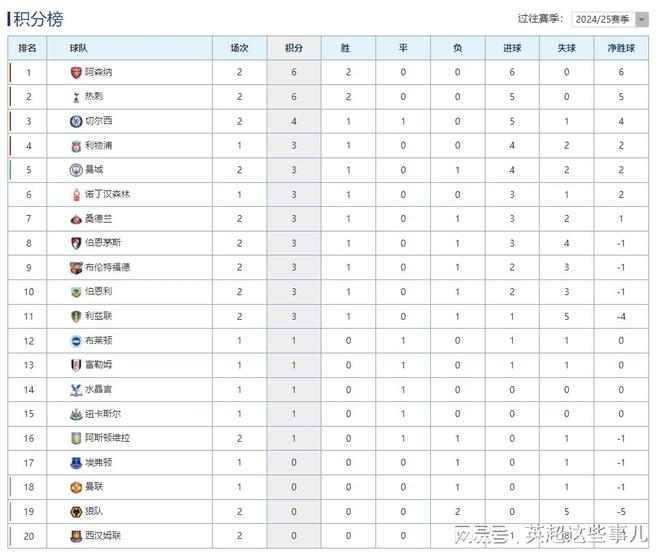Click the Wolves (狼队) club crest
The height and width of the screenshot is (554, 660).
pyautogui.click(x=76, y=511)
